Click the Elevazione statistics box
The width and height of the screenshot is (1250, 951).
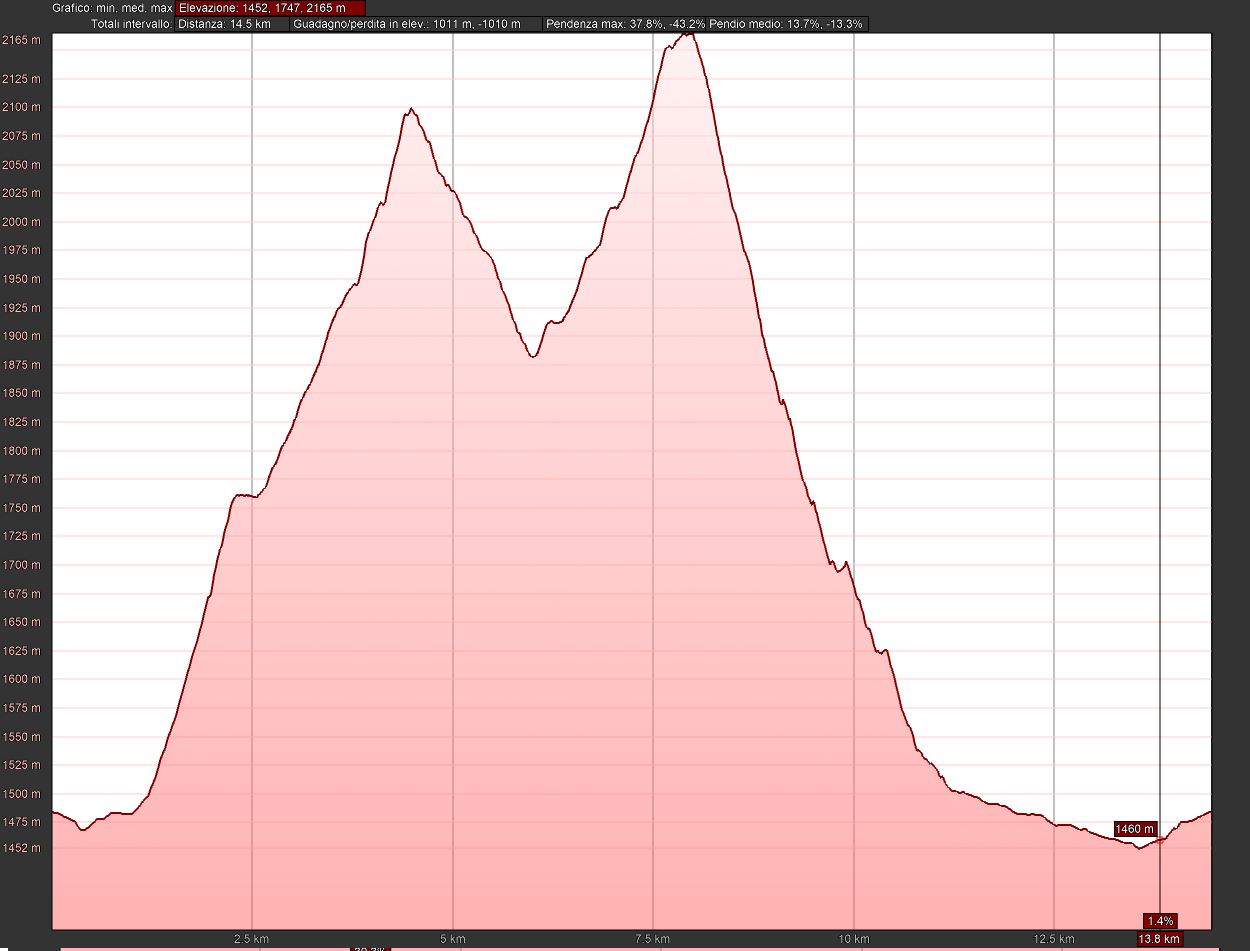[270, 8]
